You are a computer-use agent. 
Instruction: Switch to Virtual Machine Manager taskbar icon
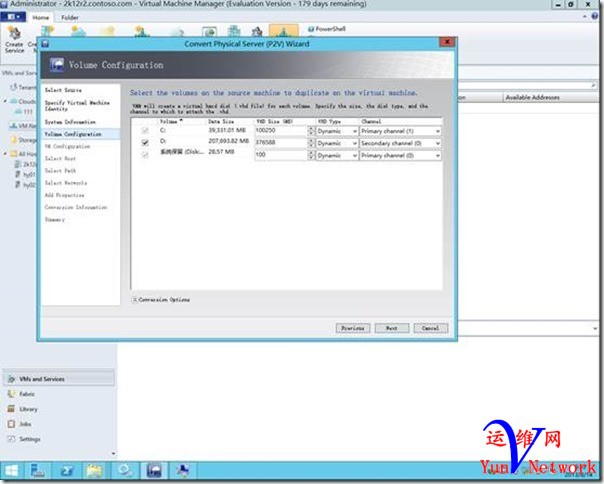(154, 471)
